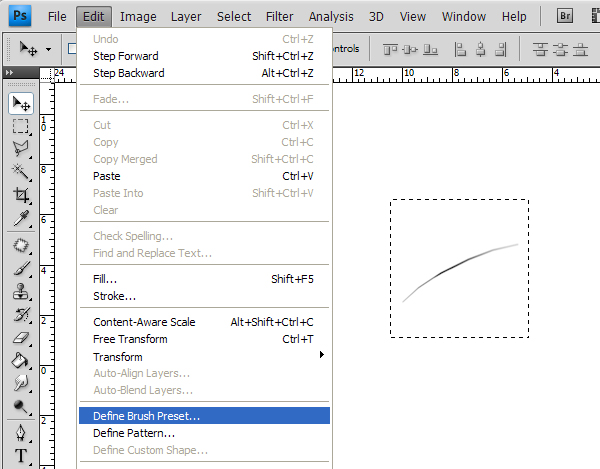The width and height of the screenshot is (600, 469).
Task: Choose Define Brush Preset from Edit menu
Action: pyautogui.click(x=146, y=416)
